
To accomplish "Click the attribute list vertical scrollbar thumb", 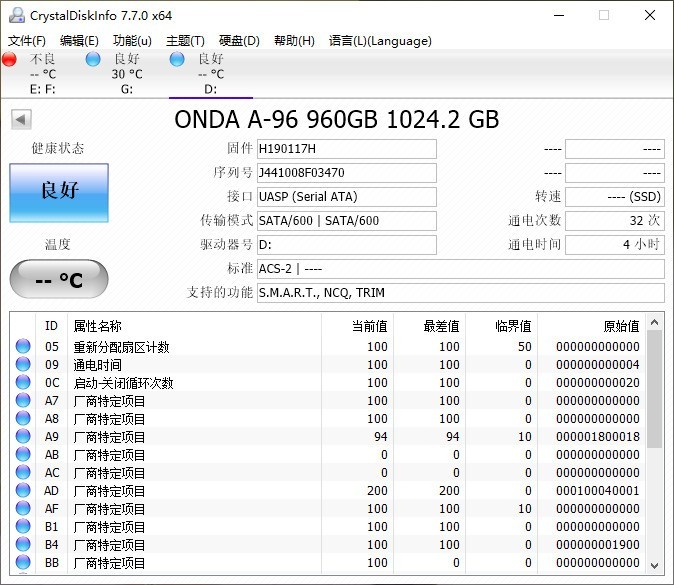I will pos(655,389).
